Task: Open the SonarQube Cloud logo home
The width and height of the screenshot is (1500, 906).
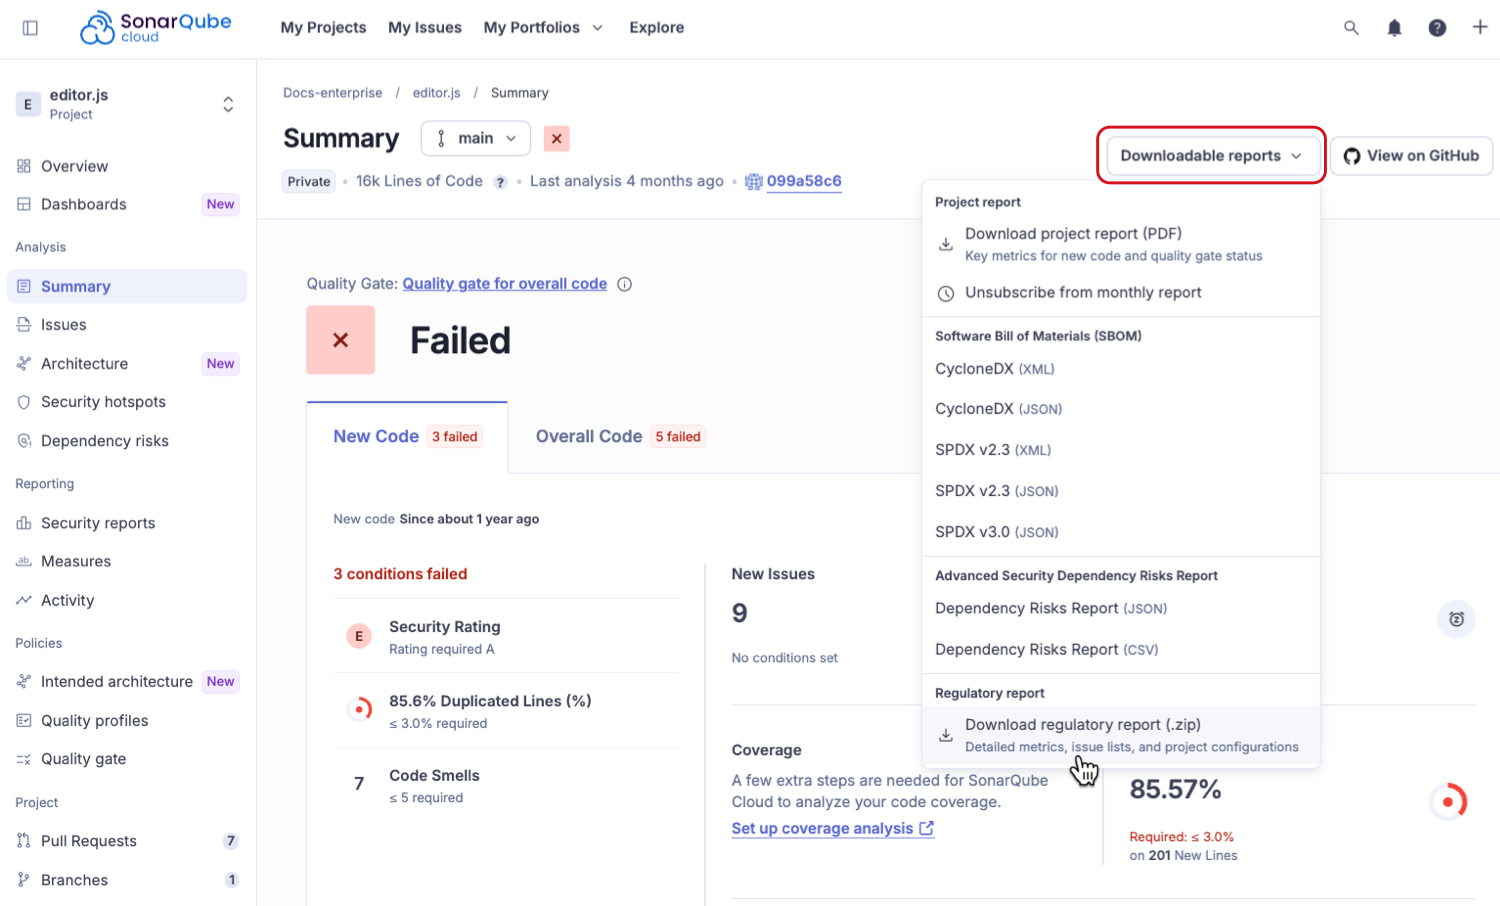Action: click(155, 28)
